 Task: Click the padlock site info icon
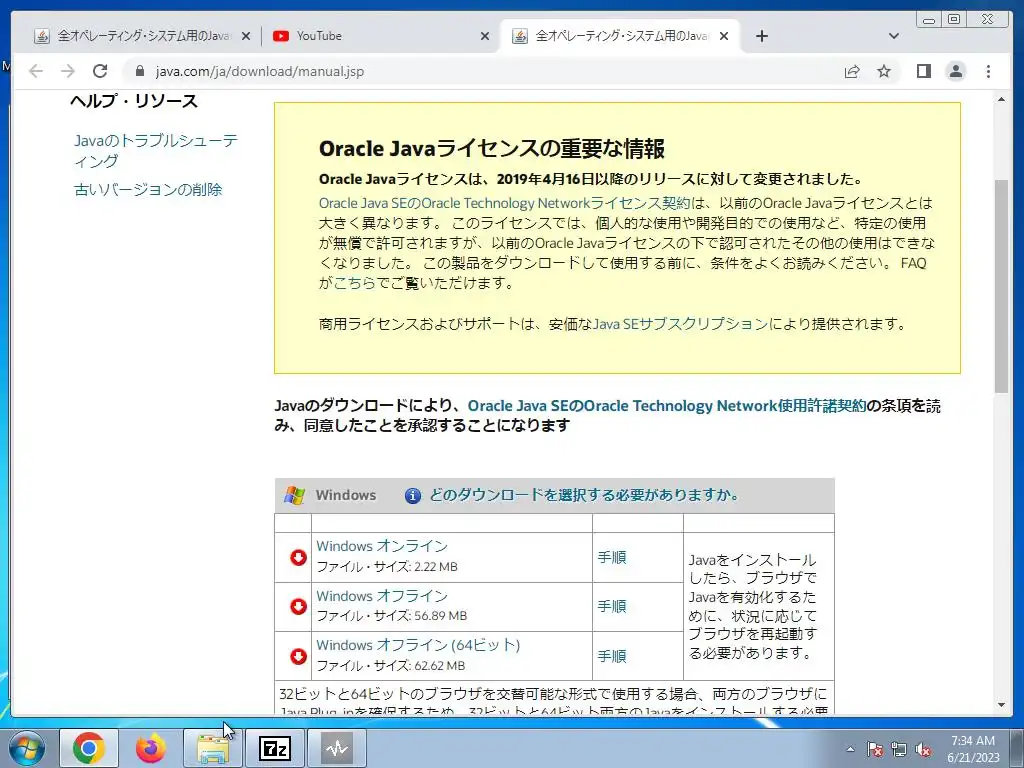[139, 71]
